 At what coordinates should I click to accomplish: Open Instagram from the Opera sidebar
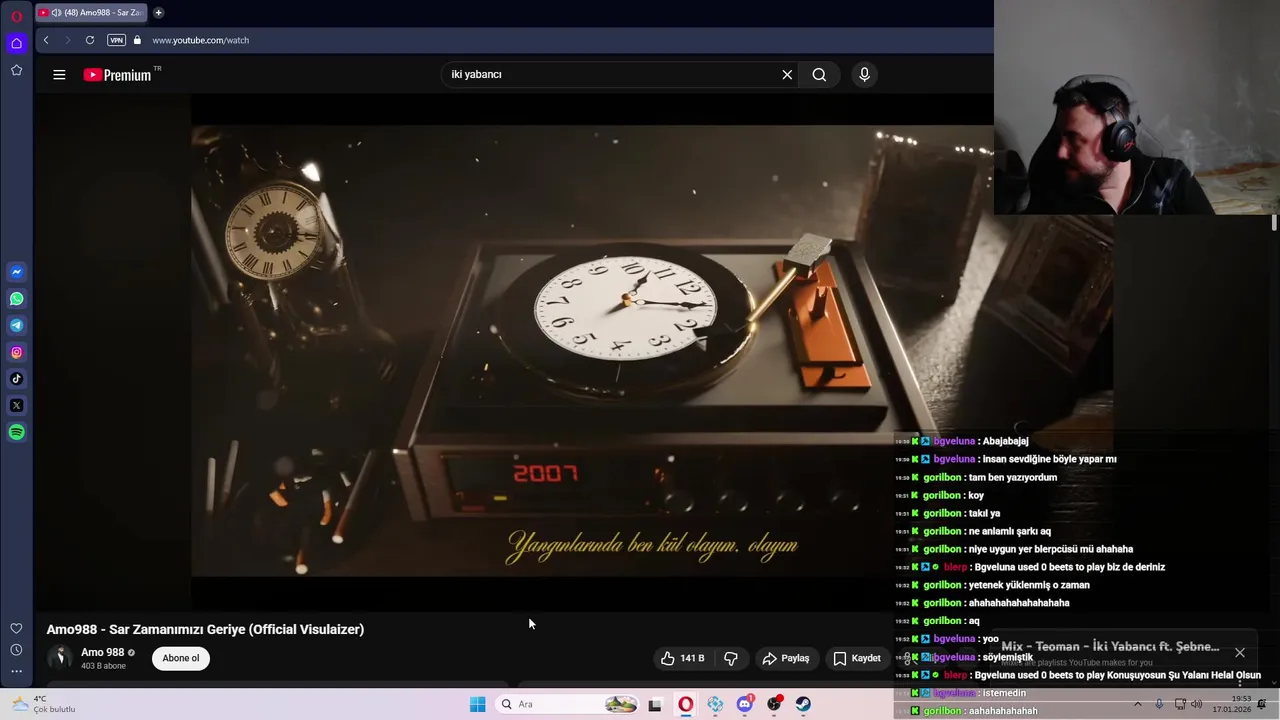point(16,352)
